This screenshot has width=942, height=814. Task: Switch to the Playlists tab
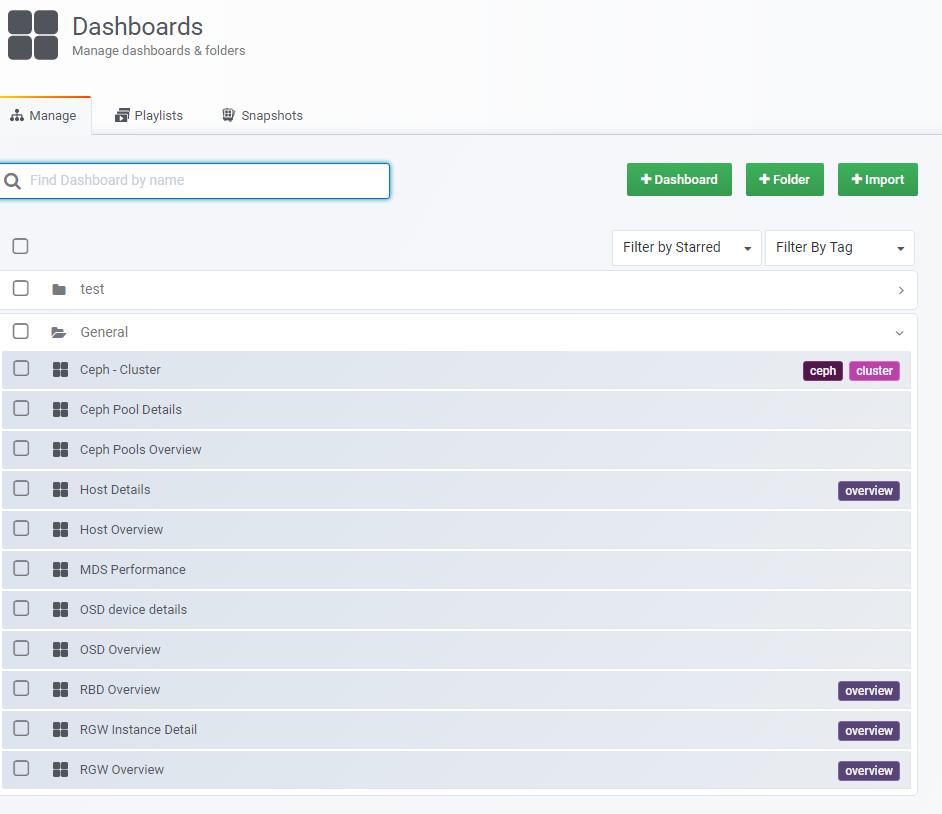click(148, 115)
